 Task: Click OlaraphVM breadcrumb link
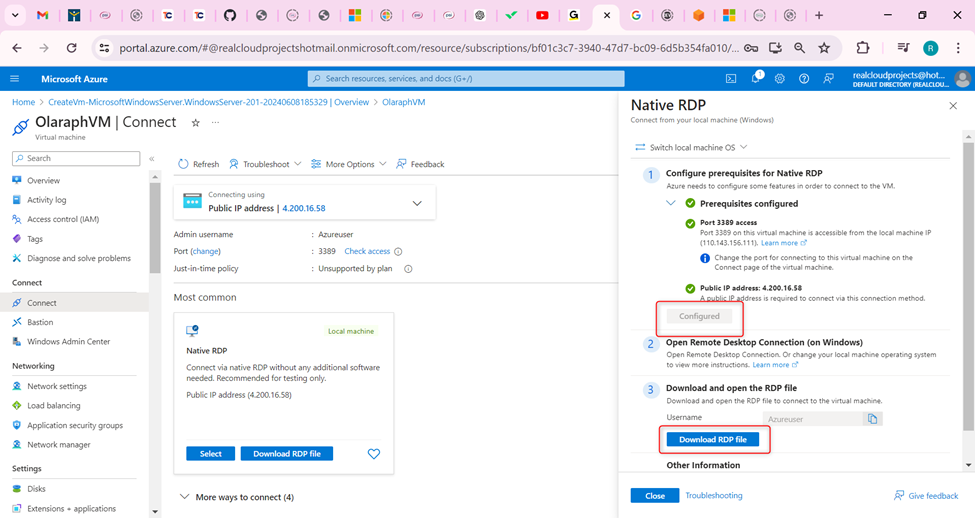(x=404, y=102)
